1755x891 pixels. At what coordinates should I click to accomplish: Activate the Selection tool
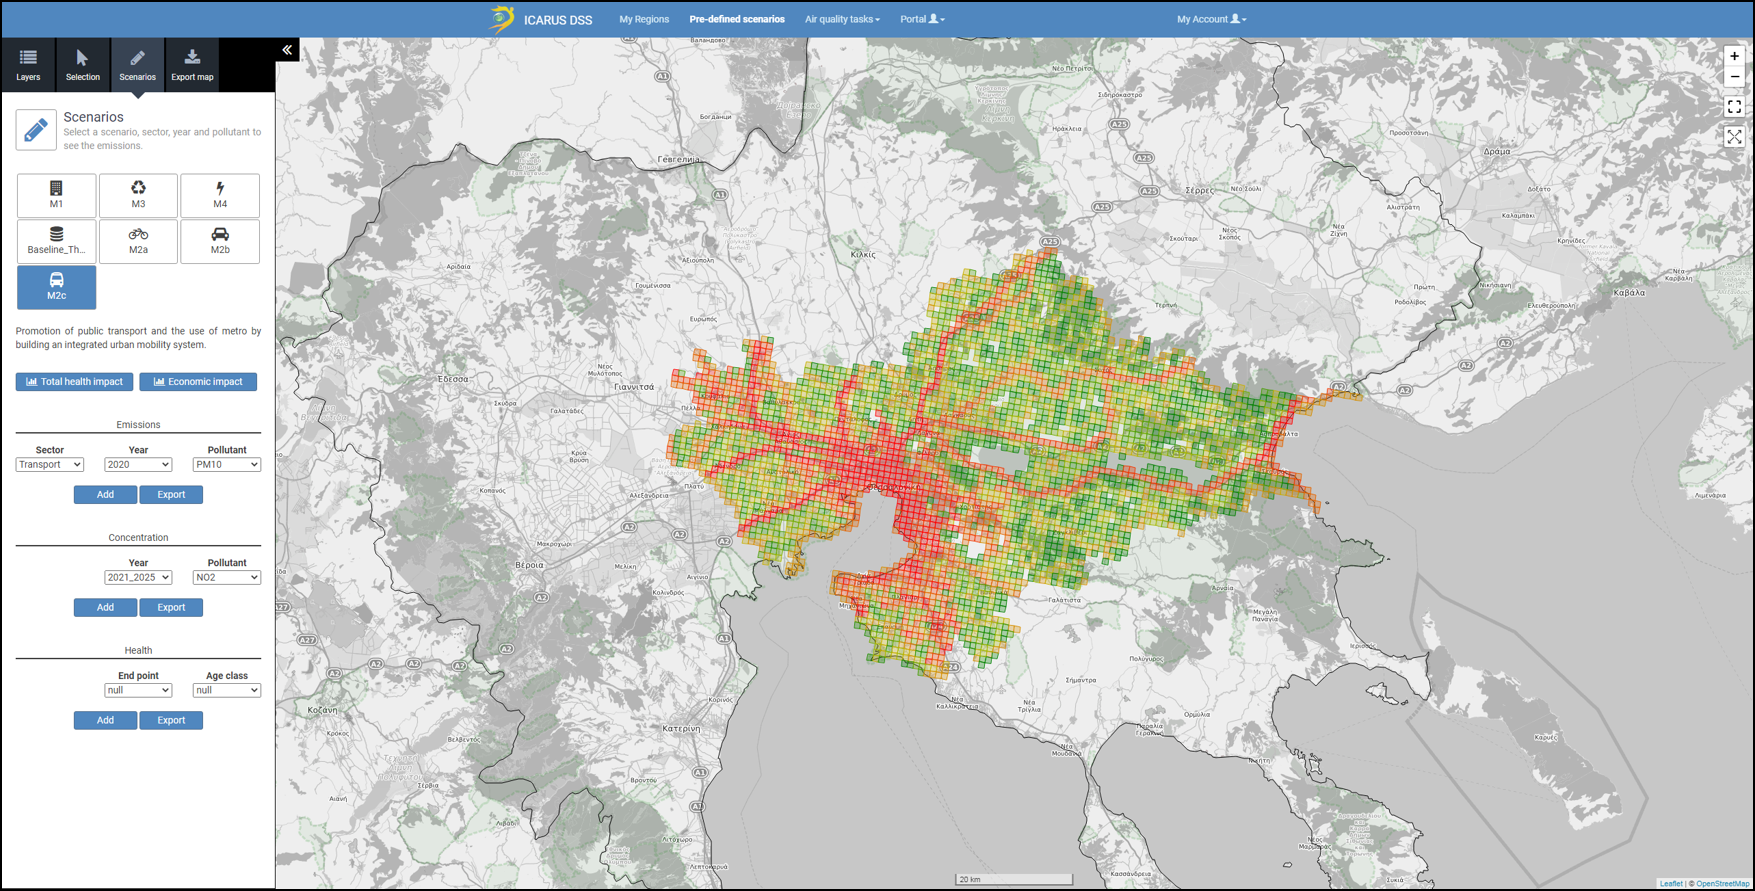click(82, 65)
